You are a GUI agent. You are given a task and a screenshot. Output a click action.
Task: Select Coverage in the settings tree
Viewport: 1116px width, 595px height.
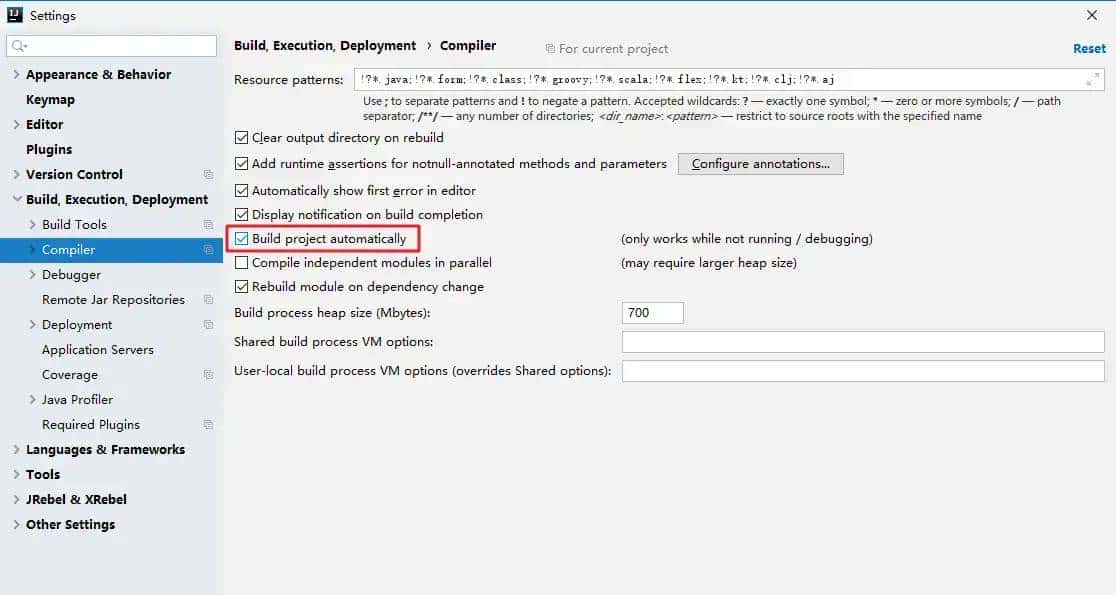click(70, 374)
